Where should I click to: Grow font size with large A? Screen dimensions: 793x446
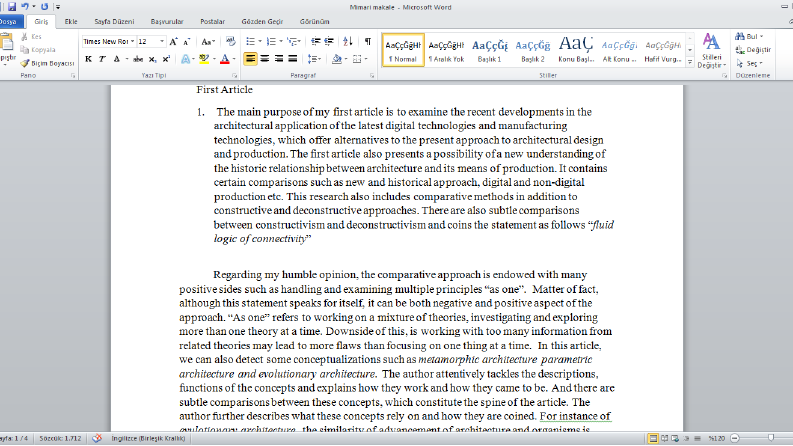tap(173, 41)
